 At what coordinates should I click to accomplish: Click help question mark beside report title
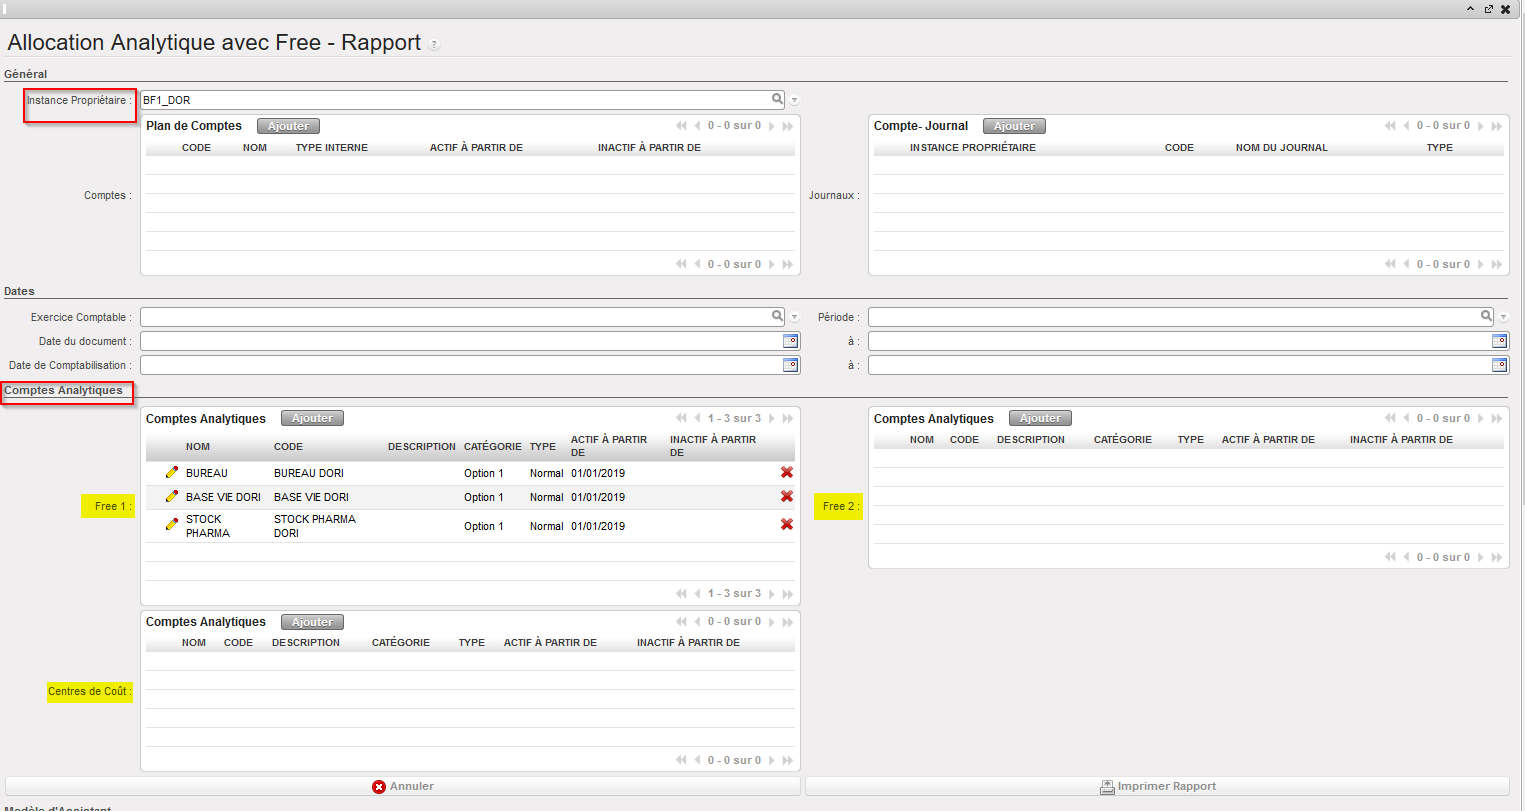(434, 45)
